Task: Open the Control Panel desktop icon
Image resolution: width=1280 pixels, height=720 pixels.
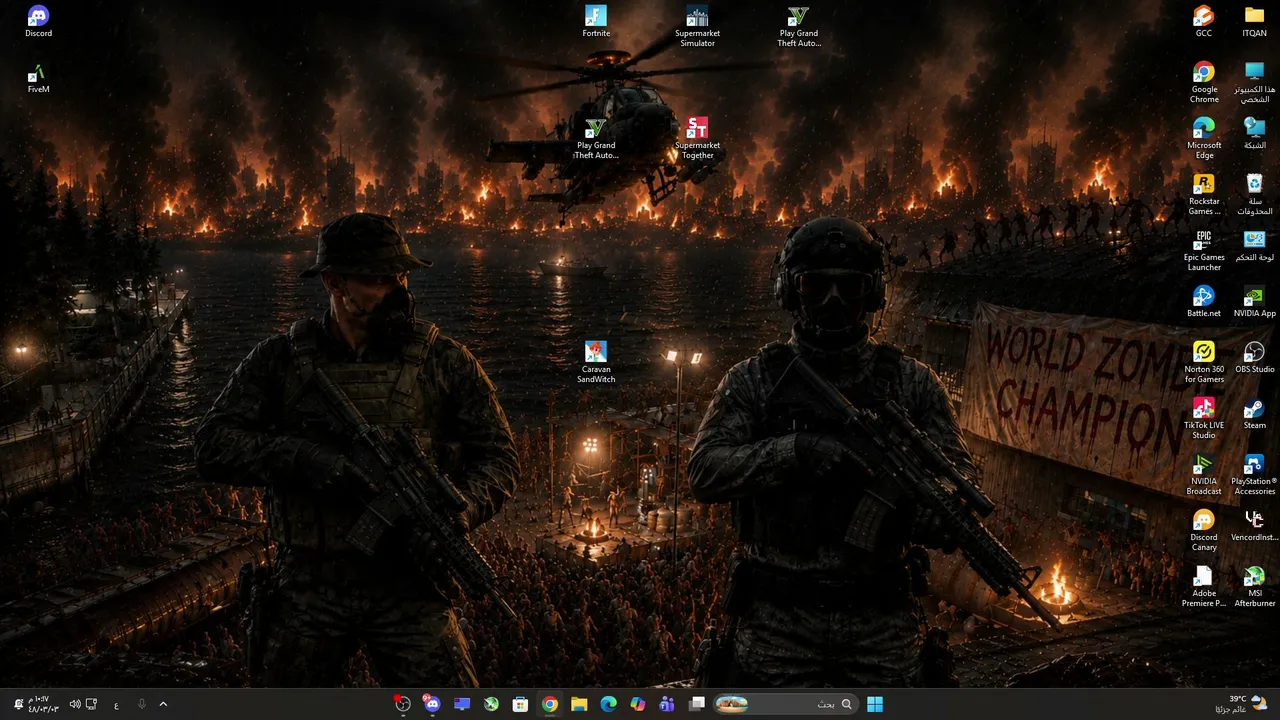Action: point(1254,246)
